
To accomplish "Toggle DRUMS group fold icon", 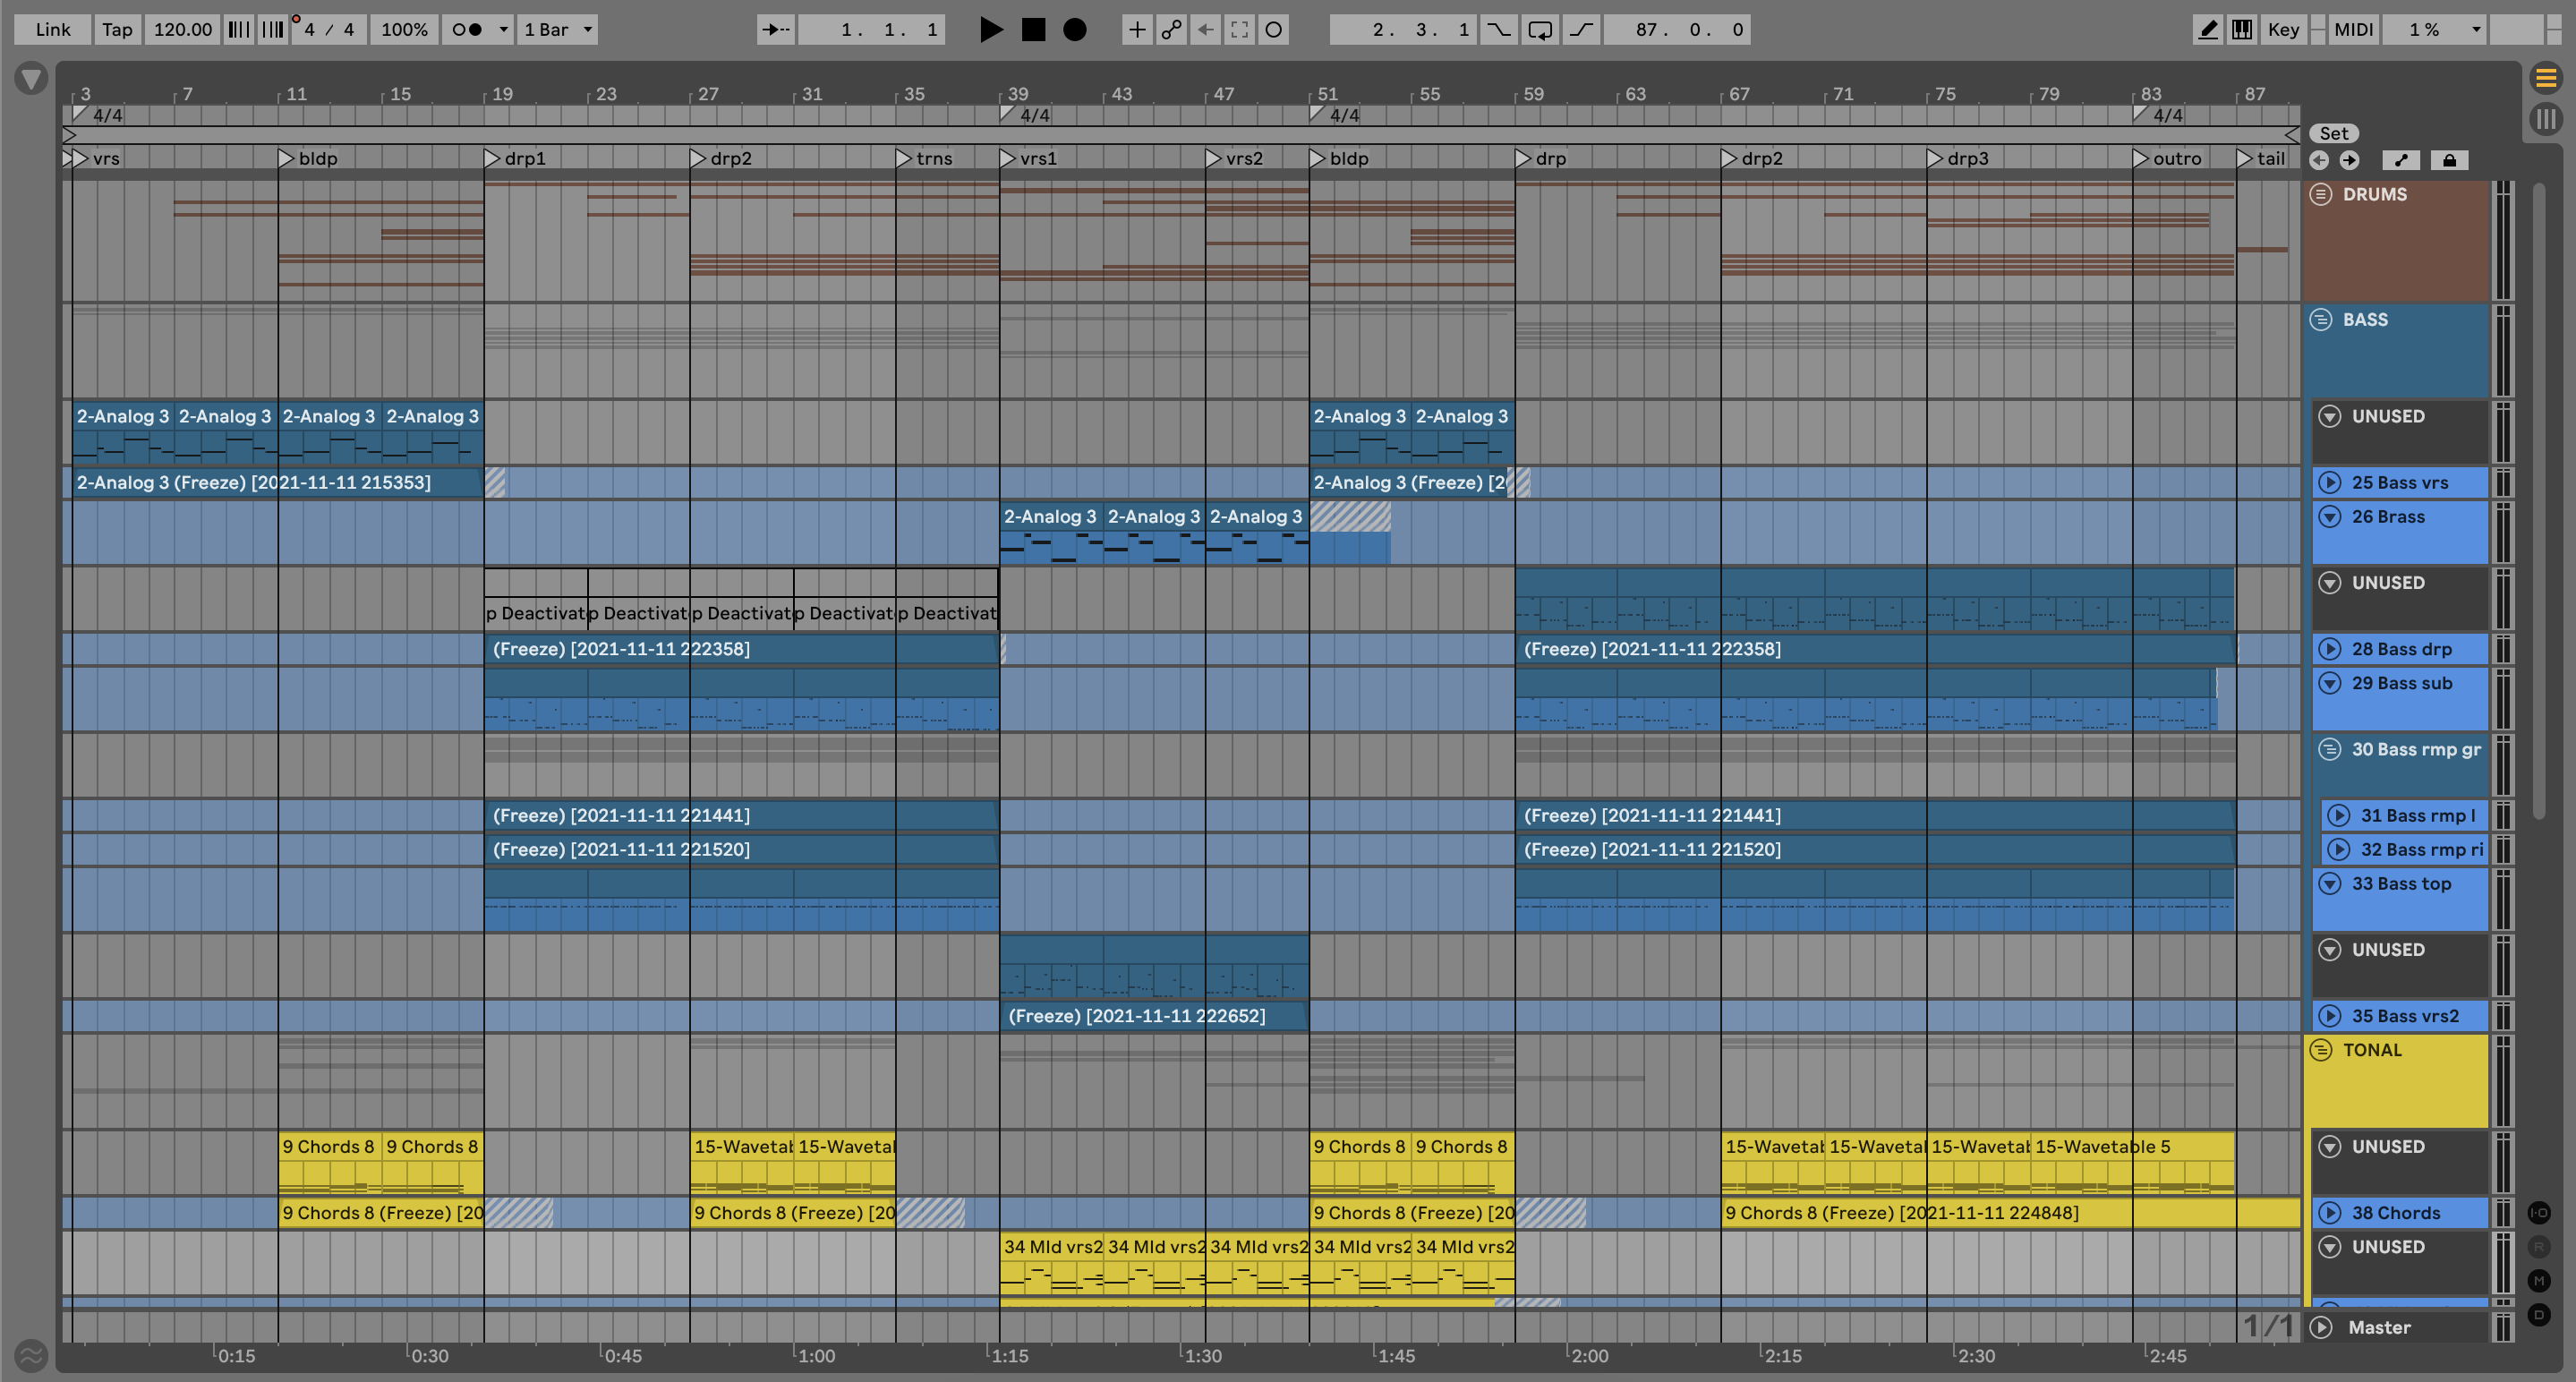I will (2321, 194).
